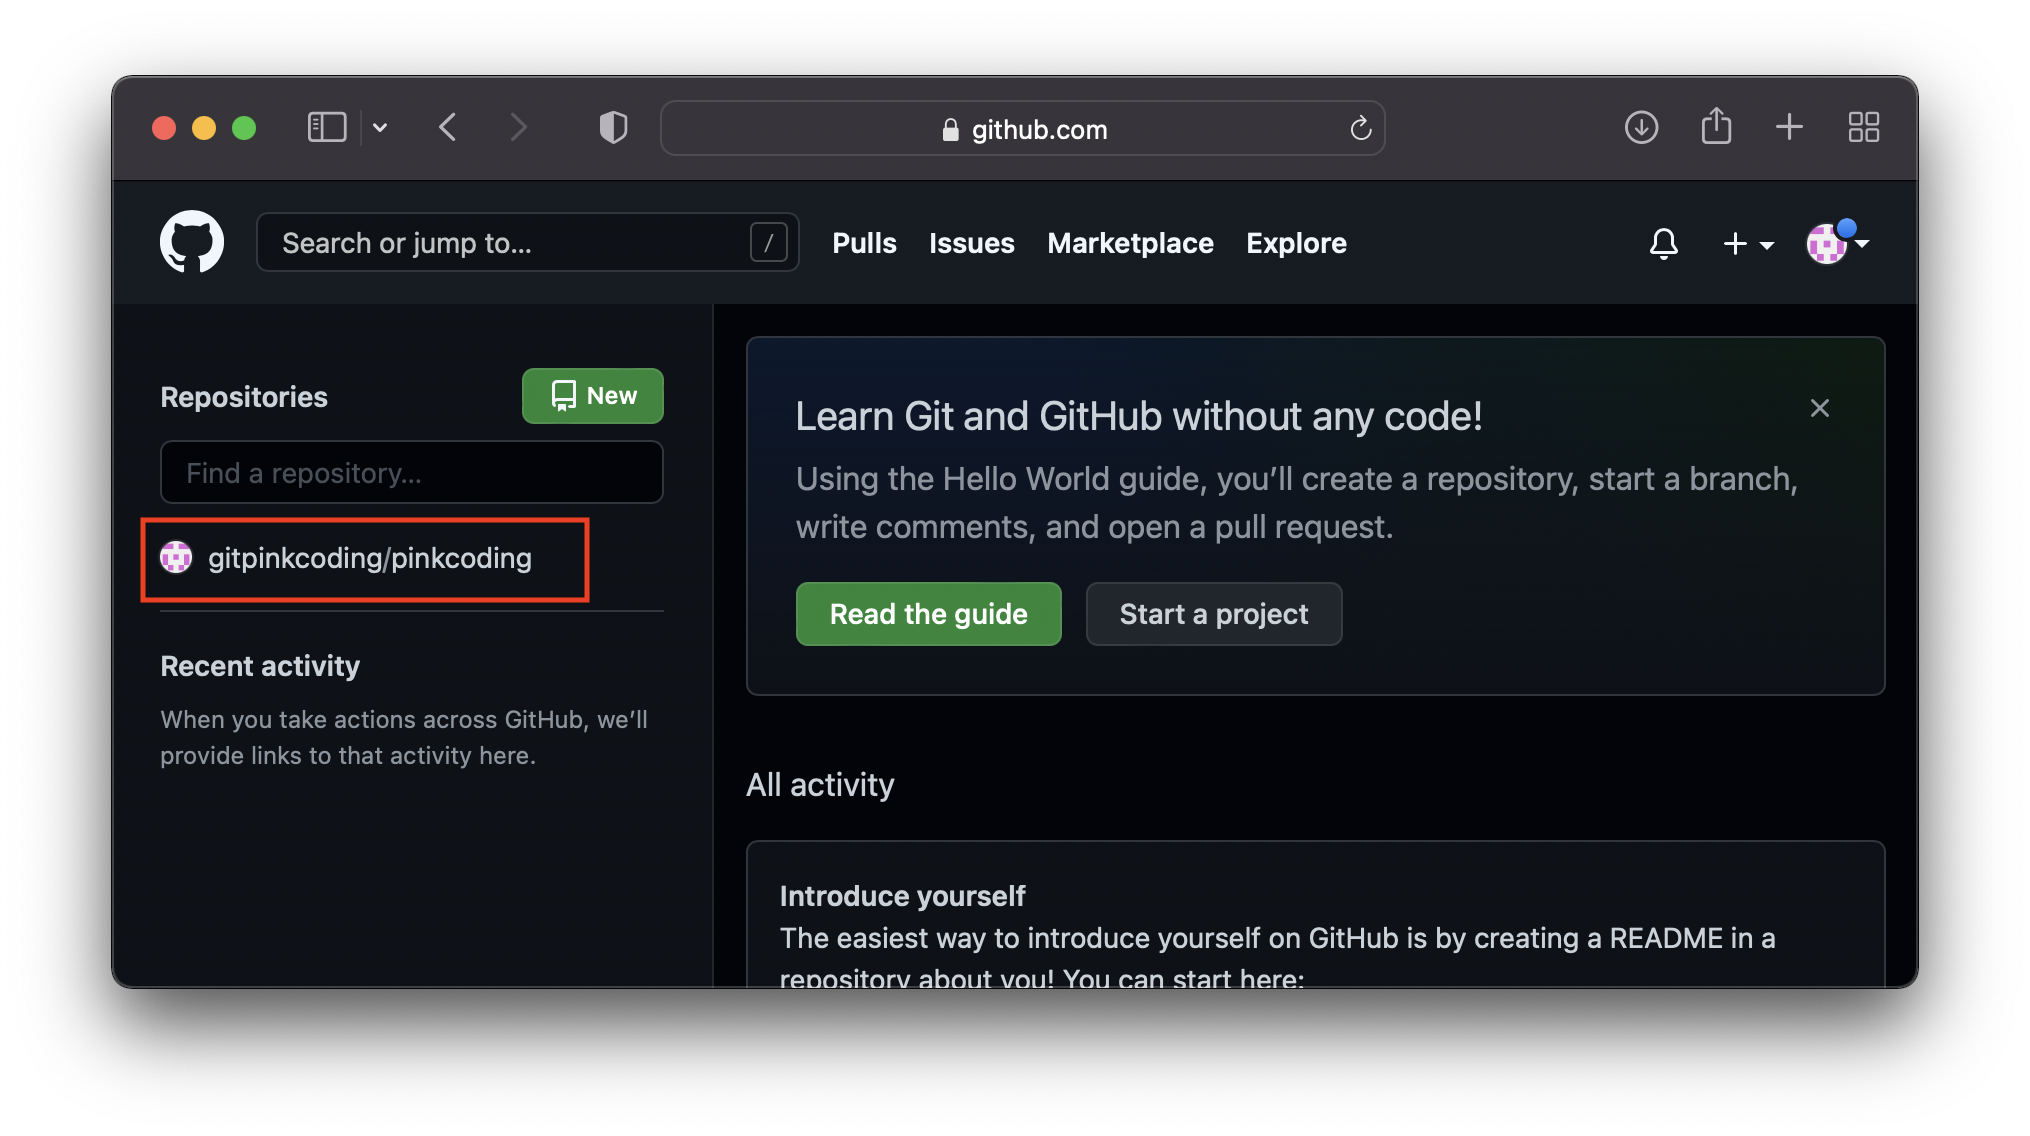Expand the plus create-new dropdown
Screen dimensions: 2030x1136
1748,243
